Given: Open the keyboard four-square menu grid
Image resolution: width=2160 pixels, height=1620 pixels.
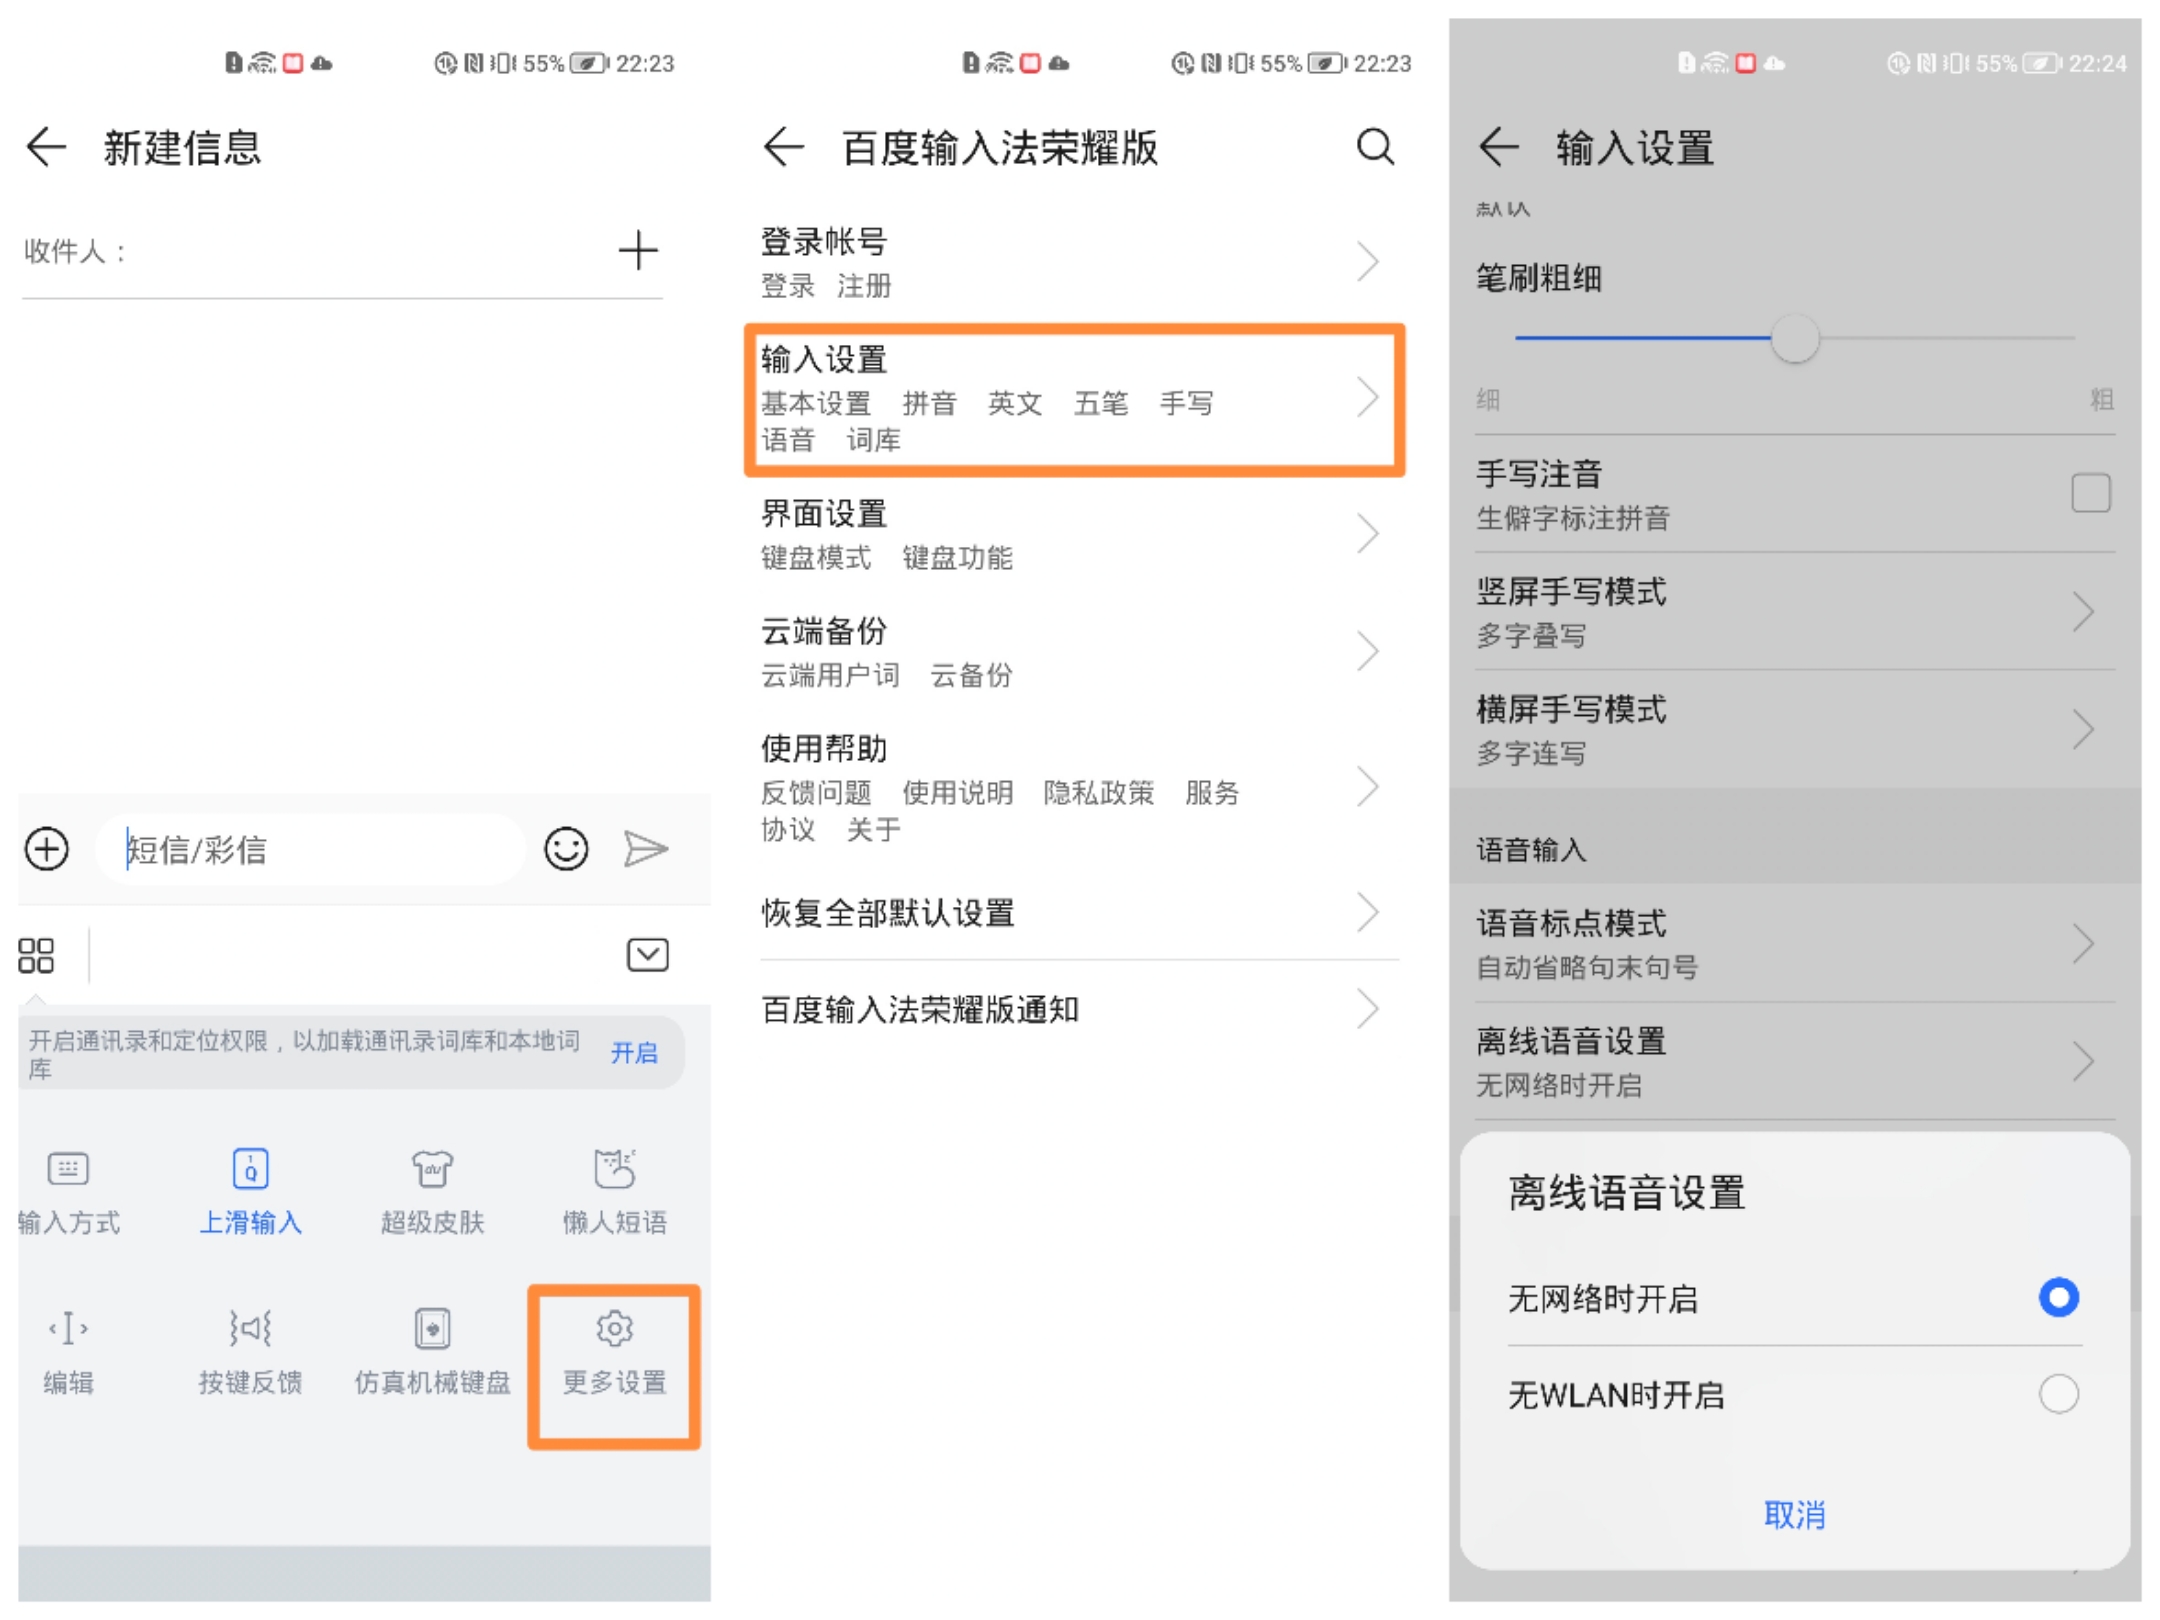Looking at the screenshot, I should tap(36, 955).
